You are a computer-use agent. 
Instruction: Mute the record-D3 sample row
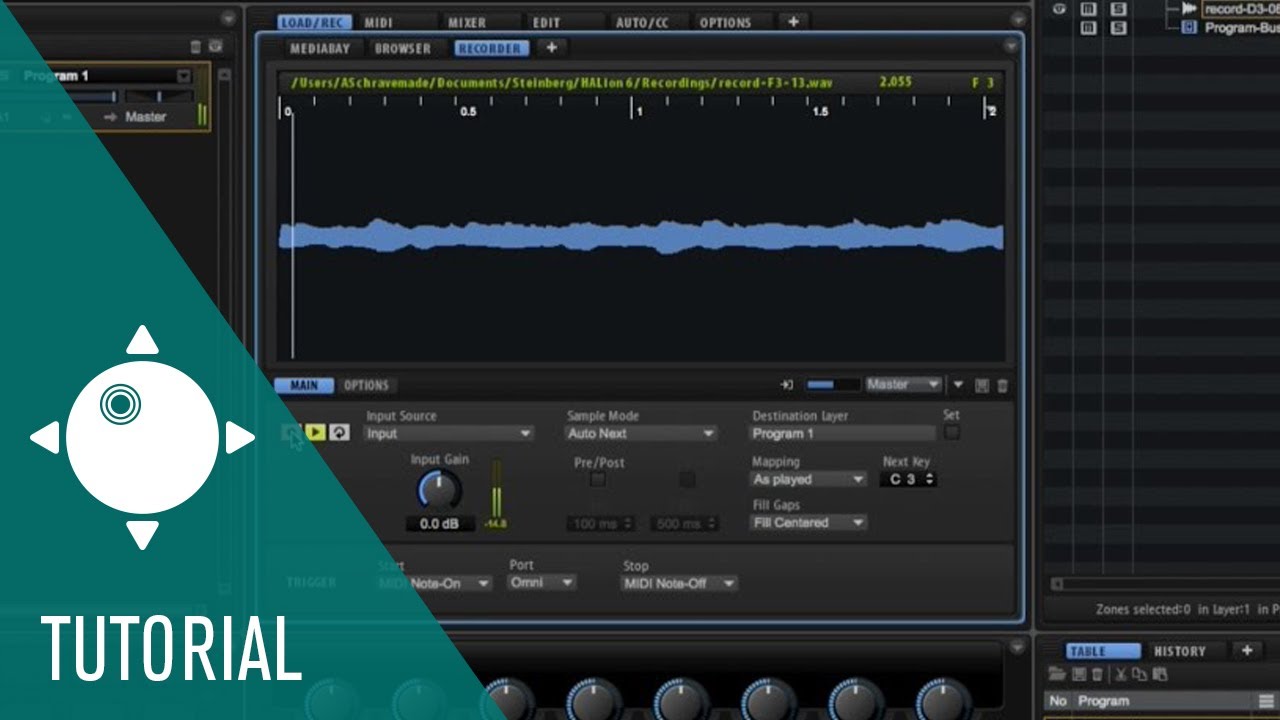coord(1089,9)
